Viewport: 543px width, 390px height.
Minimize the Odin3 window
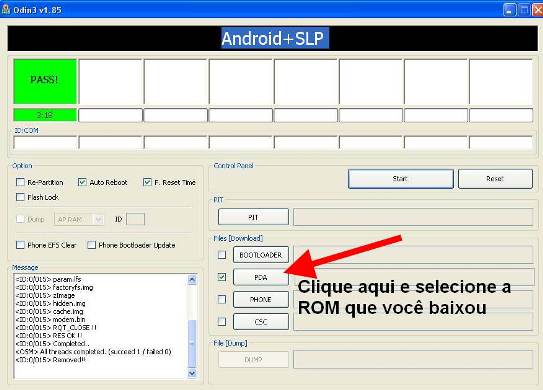coord(509,10)
